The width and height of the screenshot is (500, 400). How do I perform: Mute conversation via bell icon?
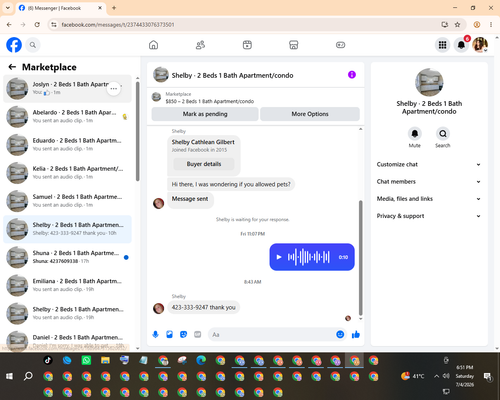click(x=415, y=134)
